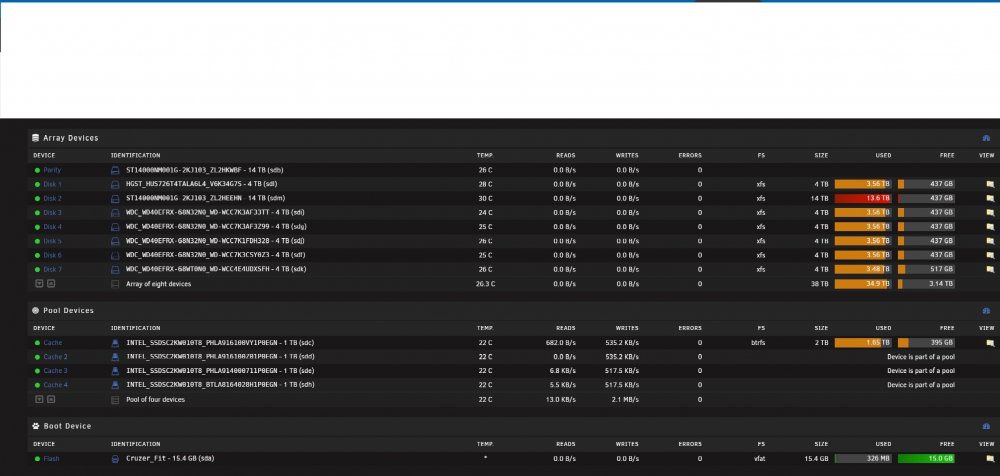
Task: Click the green status dot for Flash
Action: coord(37,458)
